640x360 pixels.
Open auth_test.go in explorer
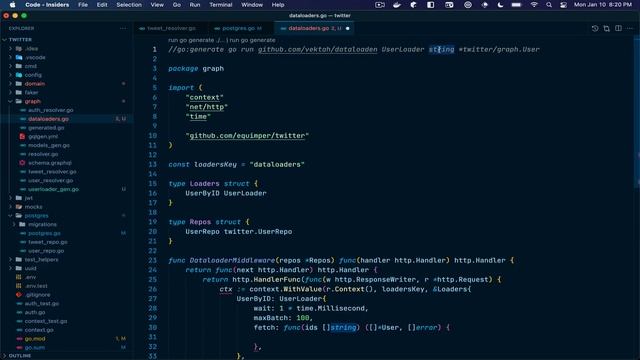pos(42,304)
